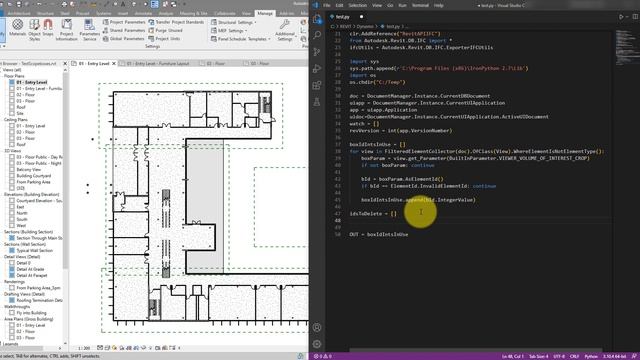Switch to the View ribbon tab in Revit
This screenshot has width=640, height=360.
click(x=246, y=13)
